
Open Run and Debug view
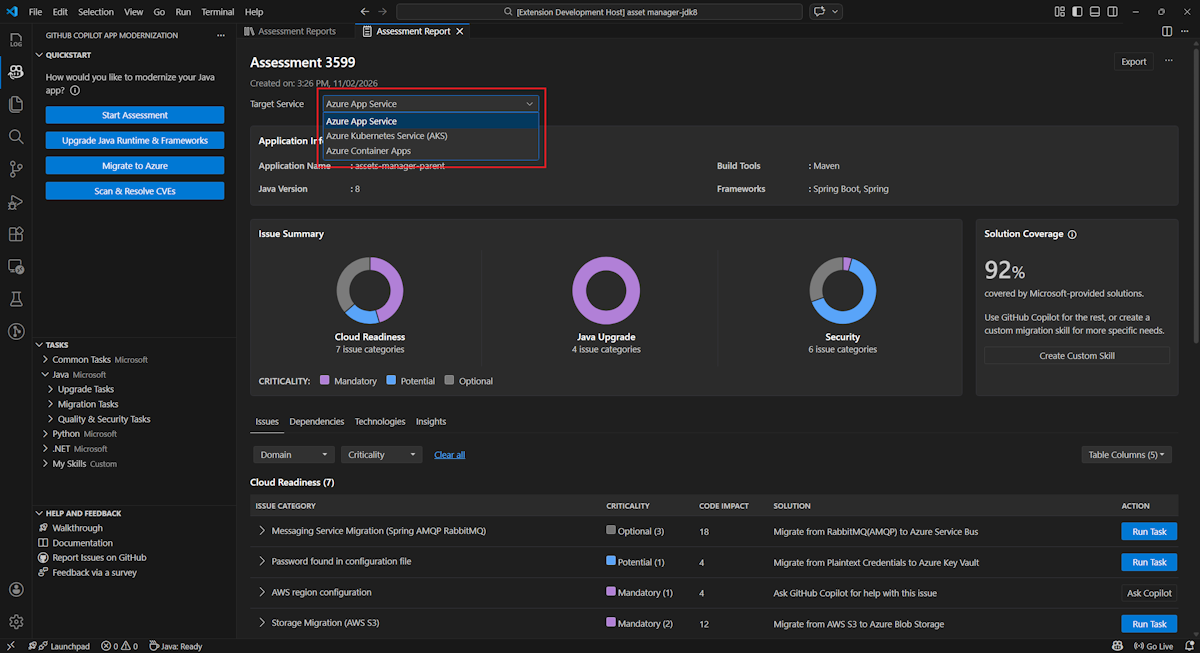click(x=15, y=201)
